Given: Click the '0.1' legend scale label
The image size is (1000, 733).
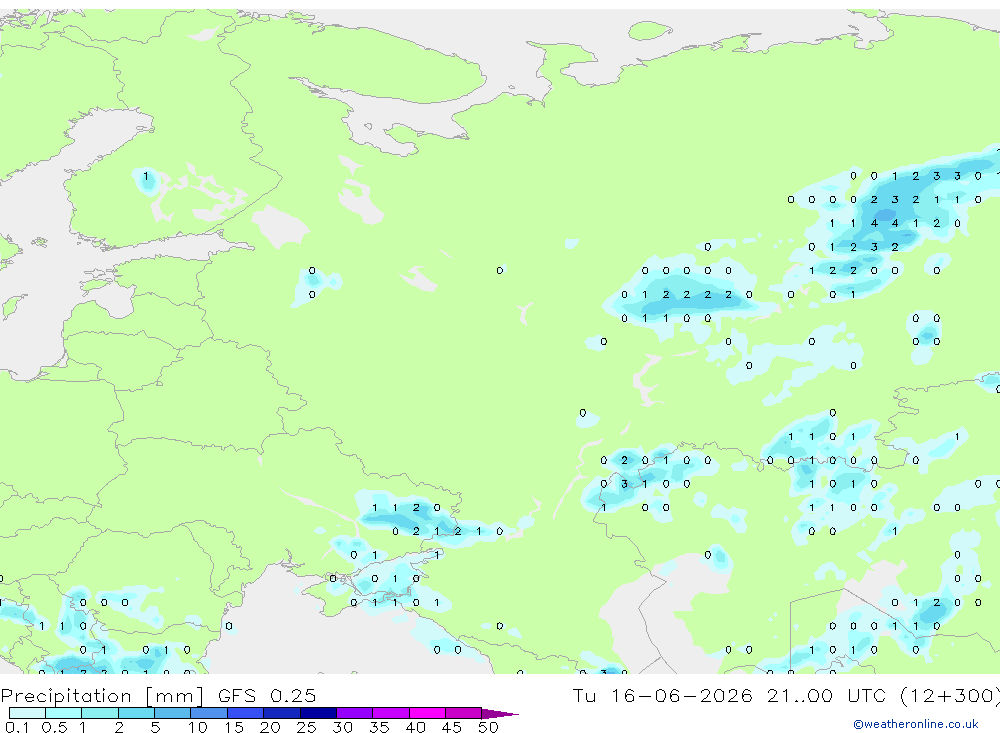Looking at the screenshot, I should (x=17, y=727).
